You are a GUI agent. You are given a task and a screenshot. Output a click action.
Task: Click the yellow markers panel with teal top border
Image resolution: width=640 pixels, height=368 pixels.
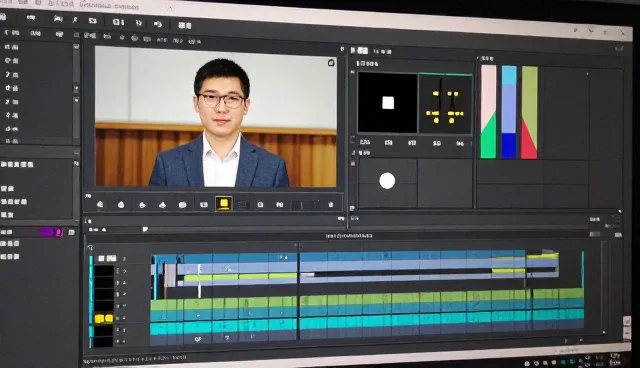[445, 104]
